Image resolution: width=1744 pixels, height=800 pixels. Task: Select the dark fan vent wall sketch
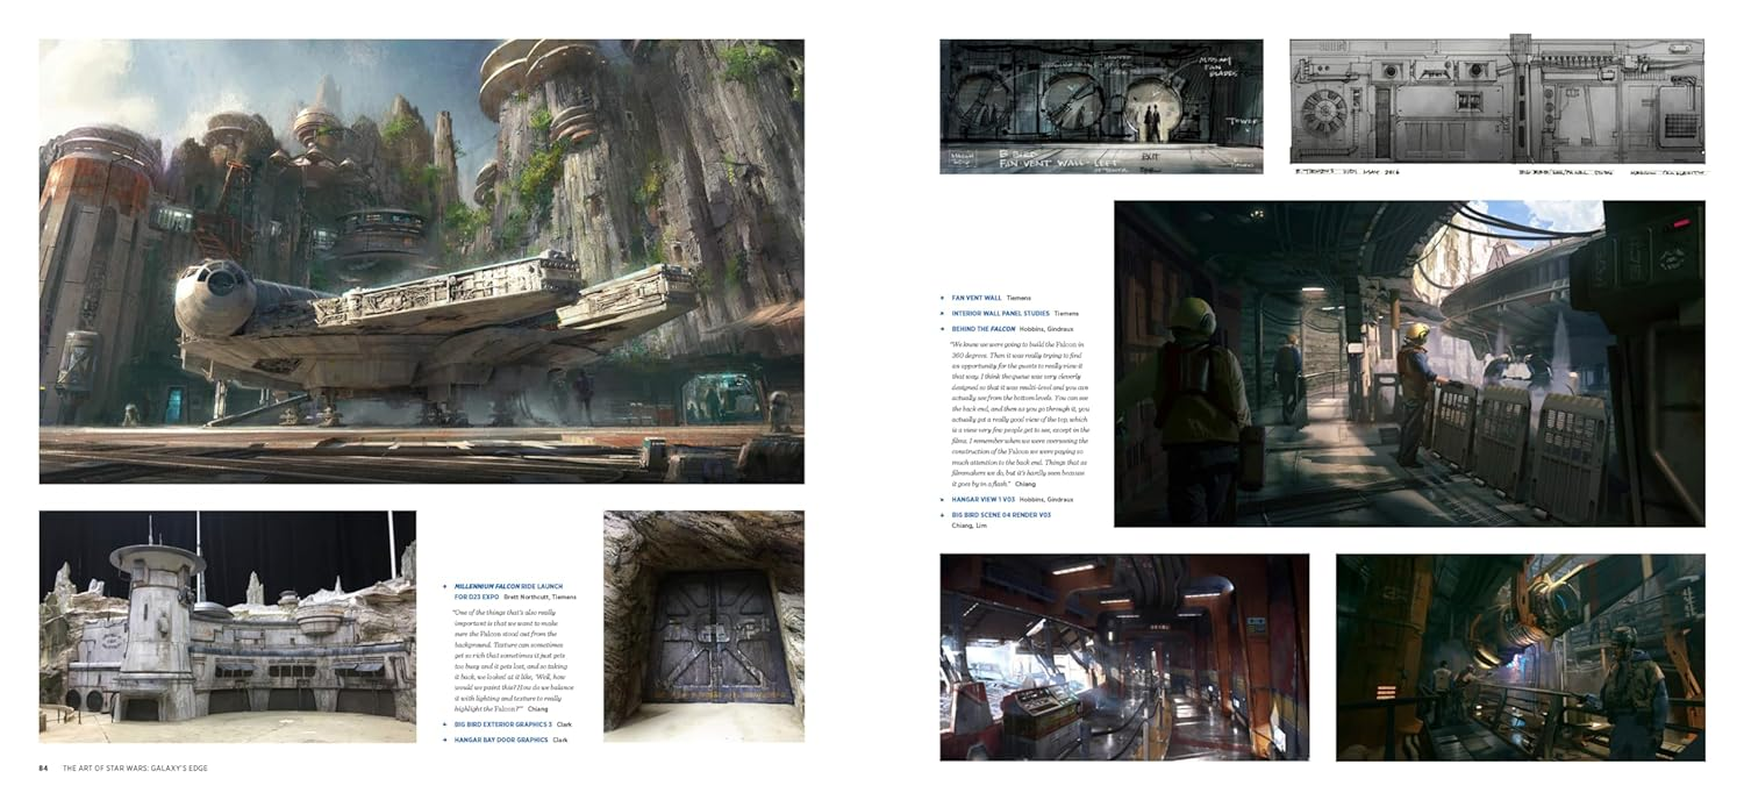click(1101, 107)
